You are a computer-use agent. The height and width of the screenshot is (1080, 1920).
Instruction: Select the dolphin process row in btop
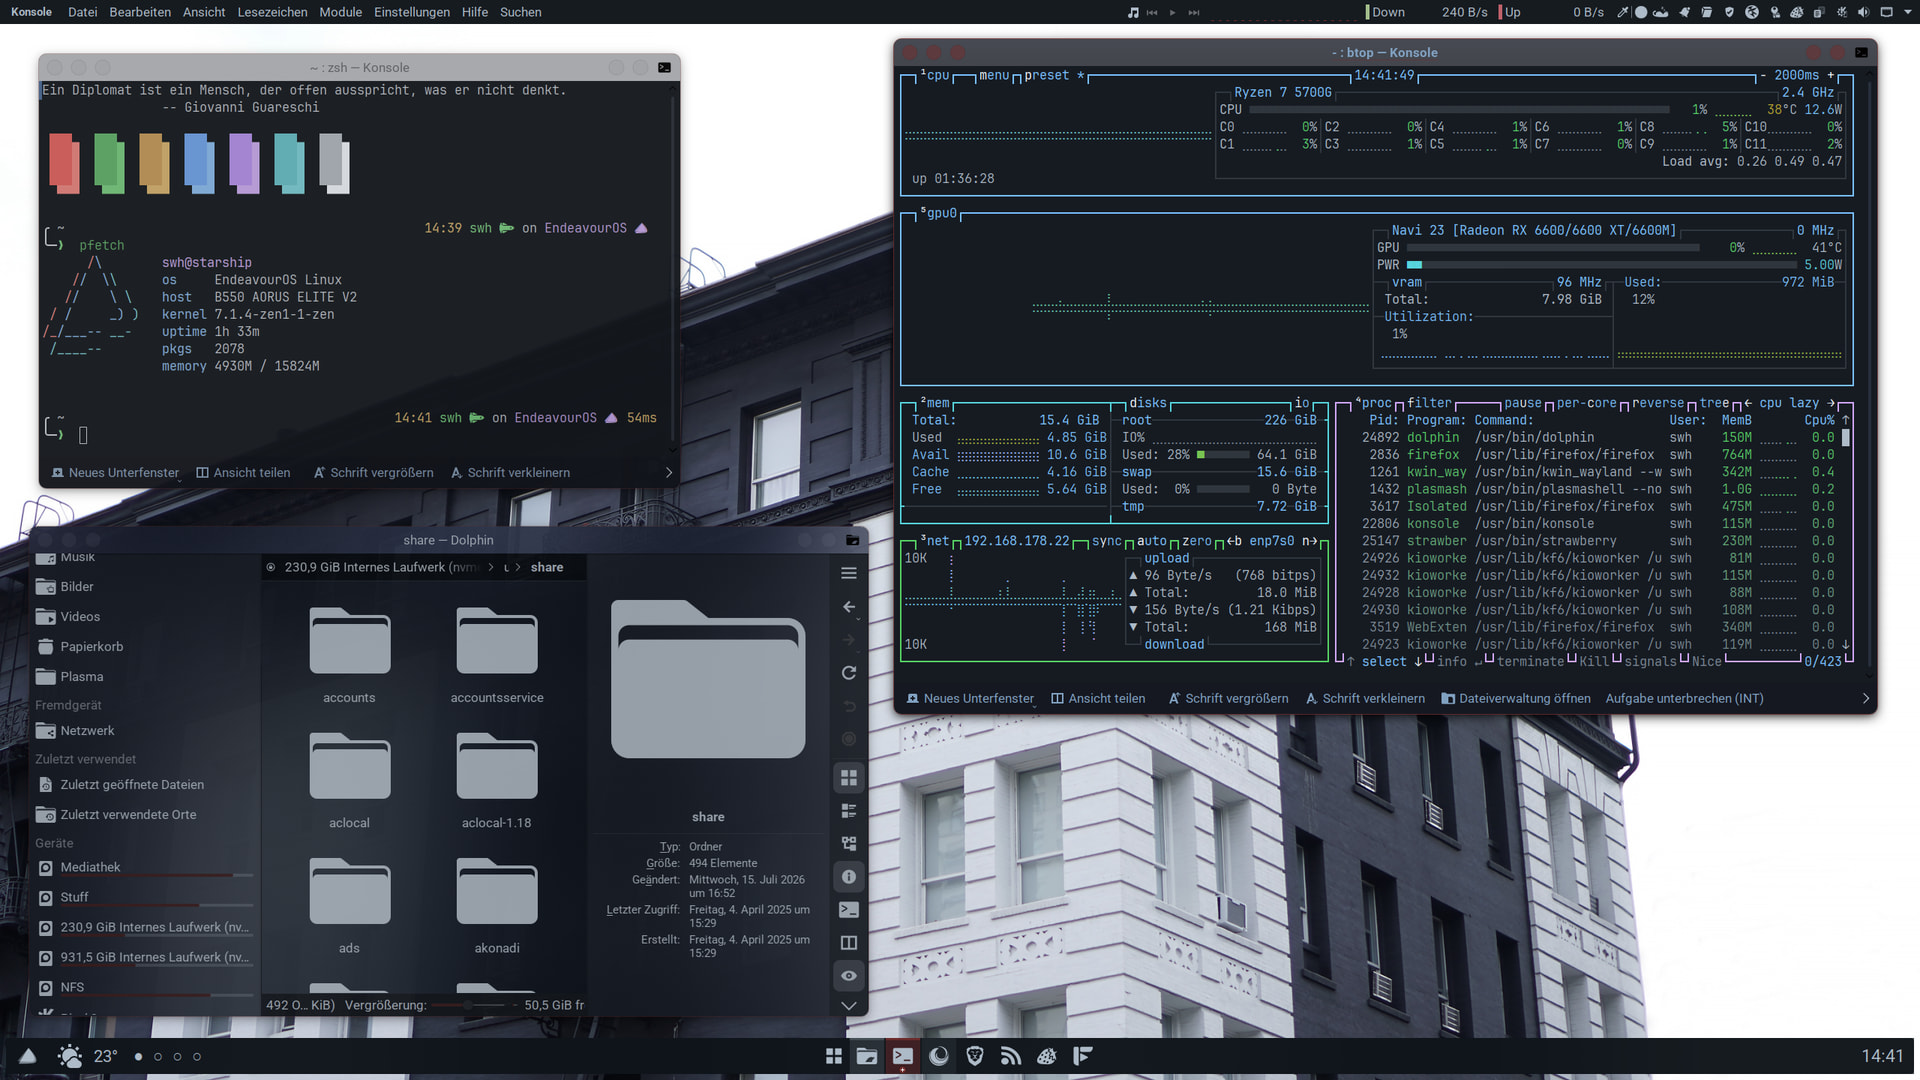coord(1598,437)
